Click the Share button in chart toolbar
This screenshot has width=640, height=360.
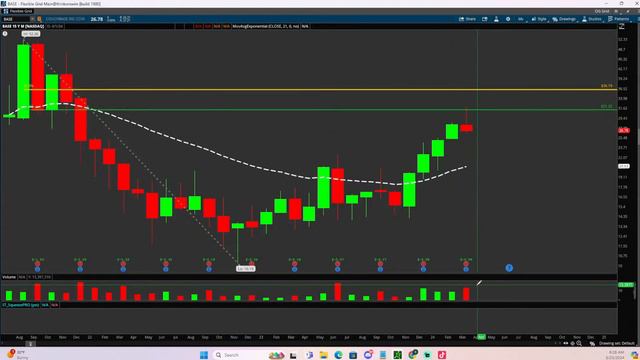tap(467, 19)
